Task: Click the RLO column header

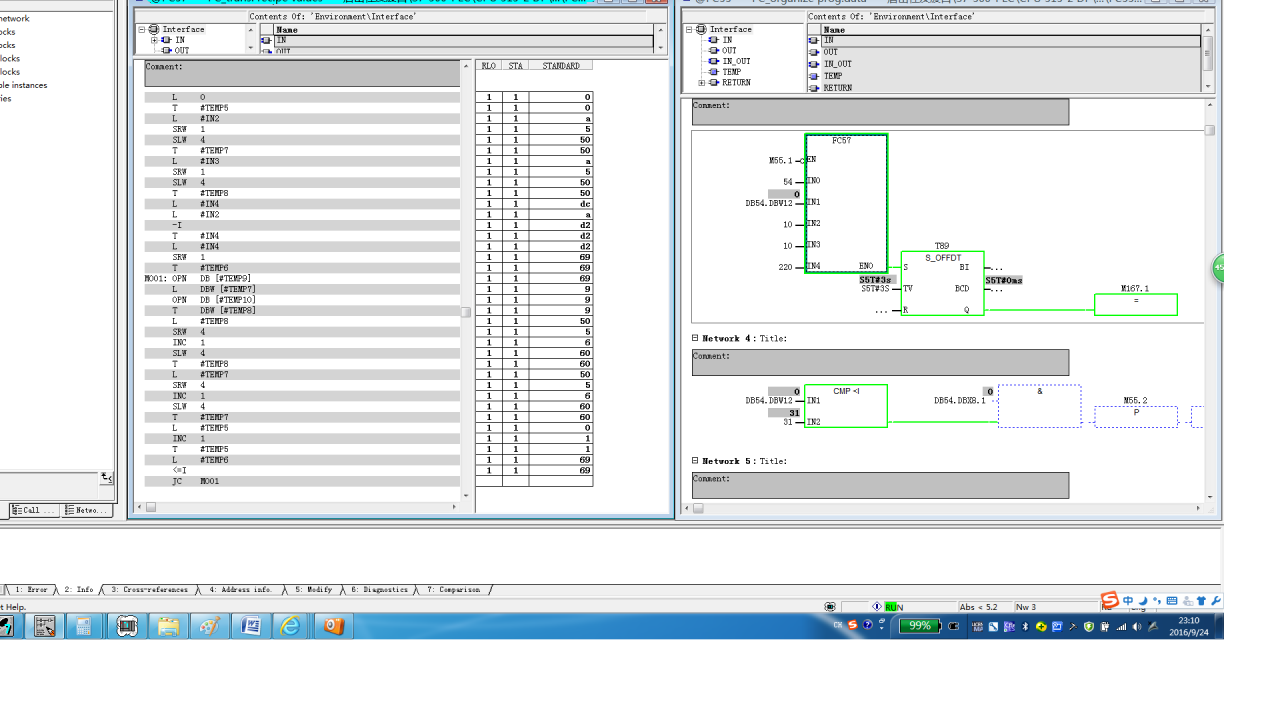Action: click(x=489, y=66)
